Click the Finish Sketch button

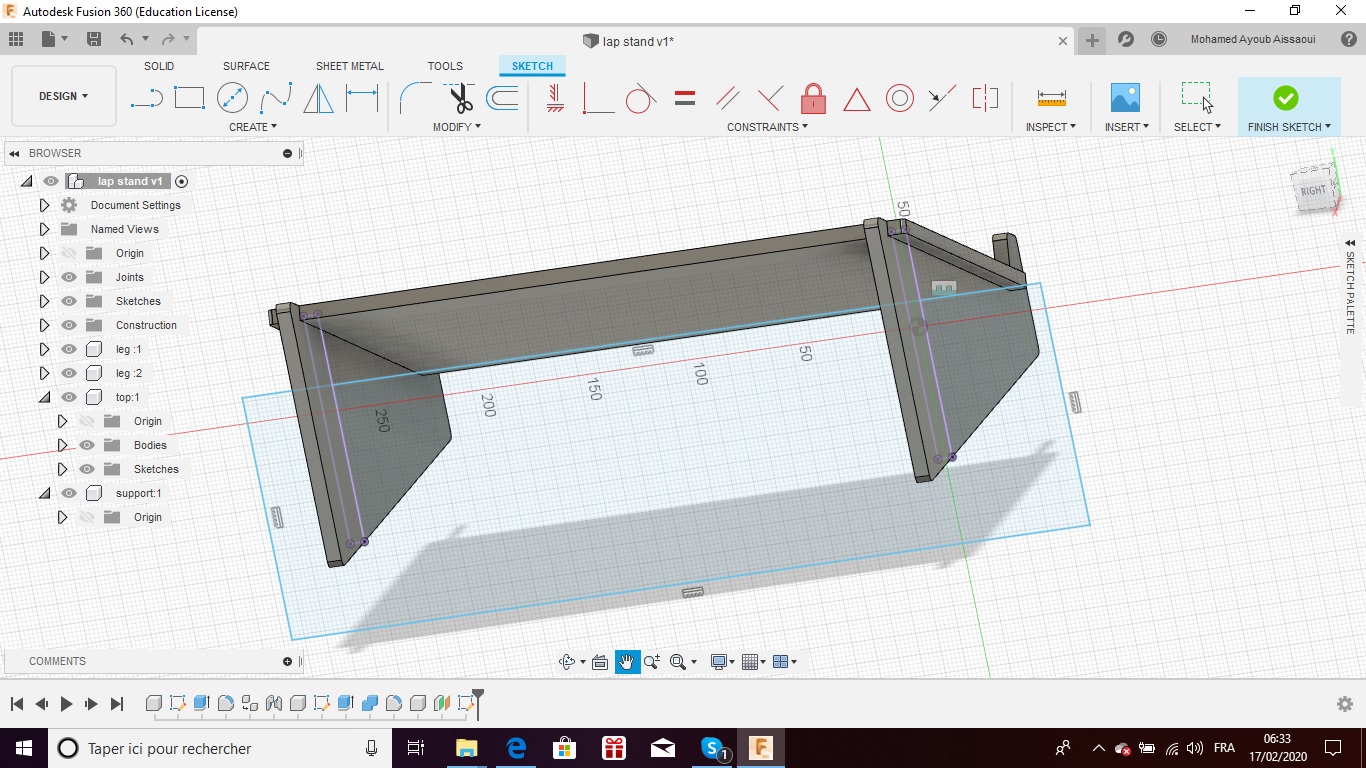(x=1287, y=98)
